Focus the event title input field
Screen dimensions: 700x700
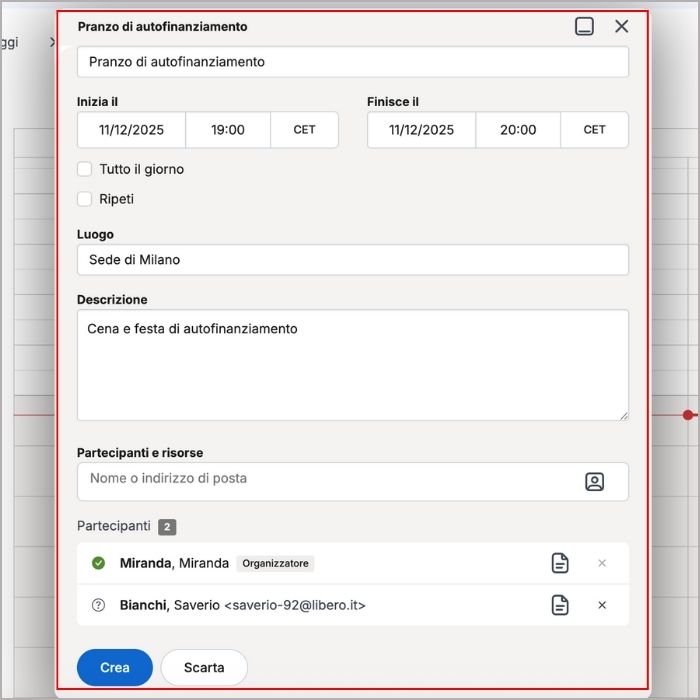point(353,62)
